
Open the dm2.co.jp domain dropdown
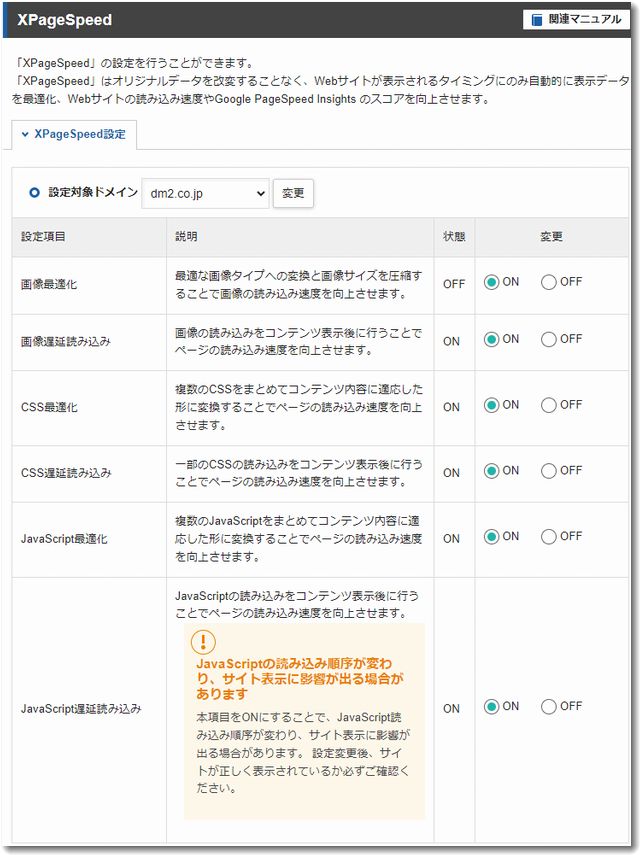pos(205,194)
